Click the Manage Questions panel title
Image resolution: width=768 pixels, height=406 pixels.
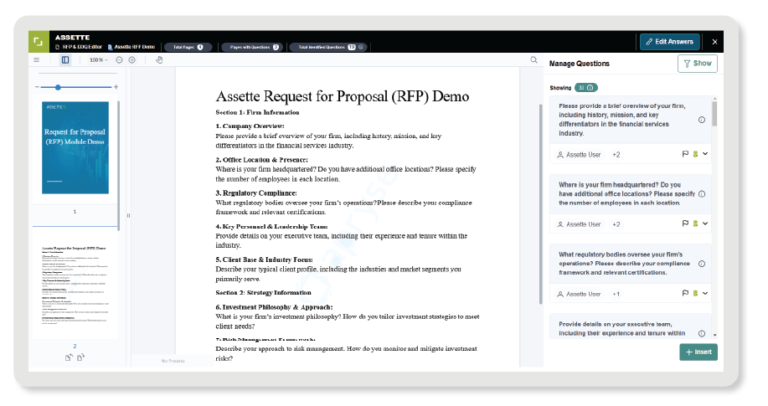pos(579,64)
